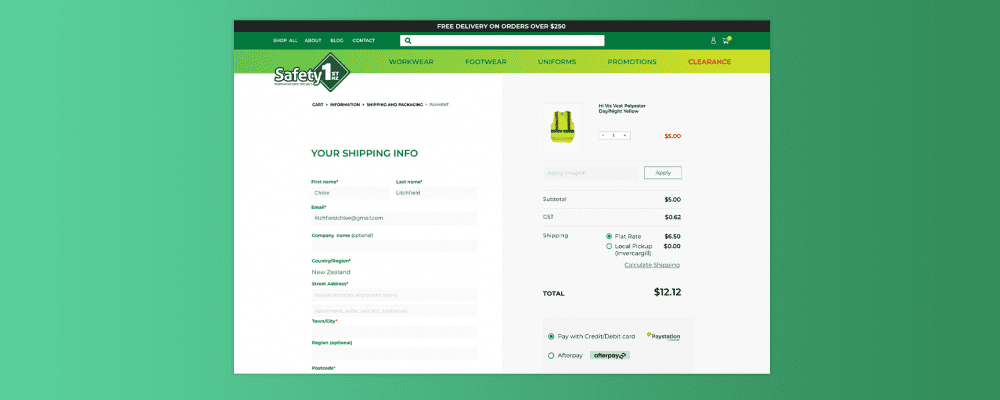Click the Calculate Shipping link
The height and width of the screenshot is (400, 1000).
[652, 265]
